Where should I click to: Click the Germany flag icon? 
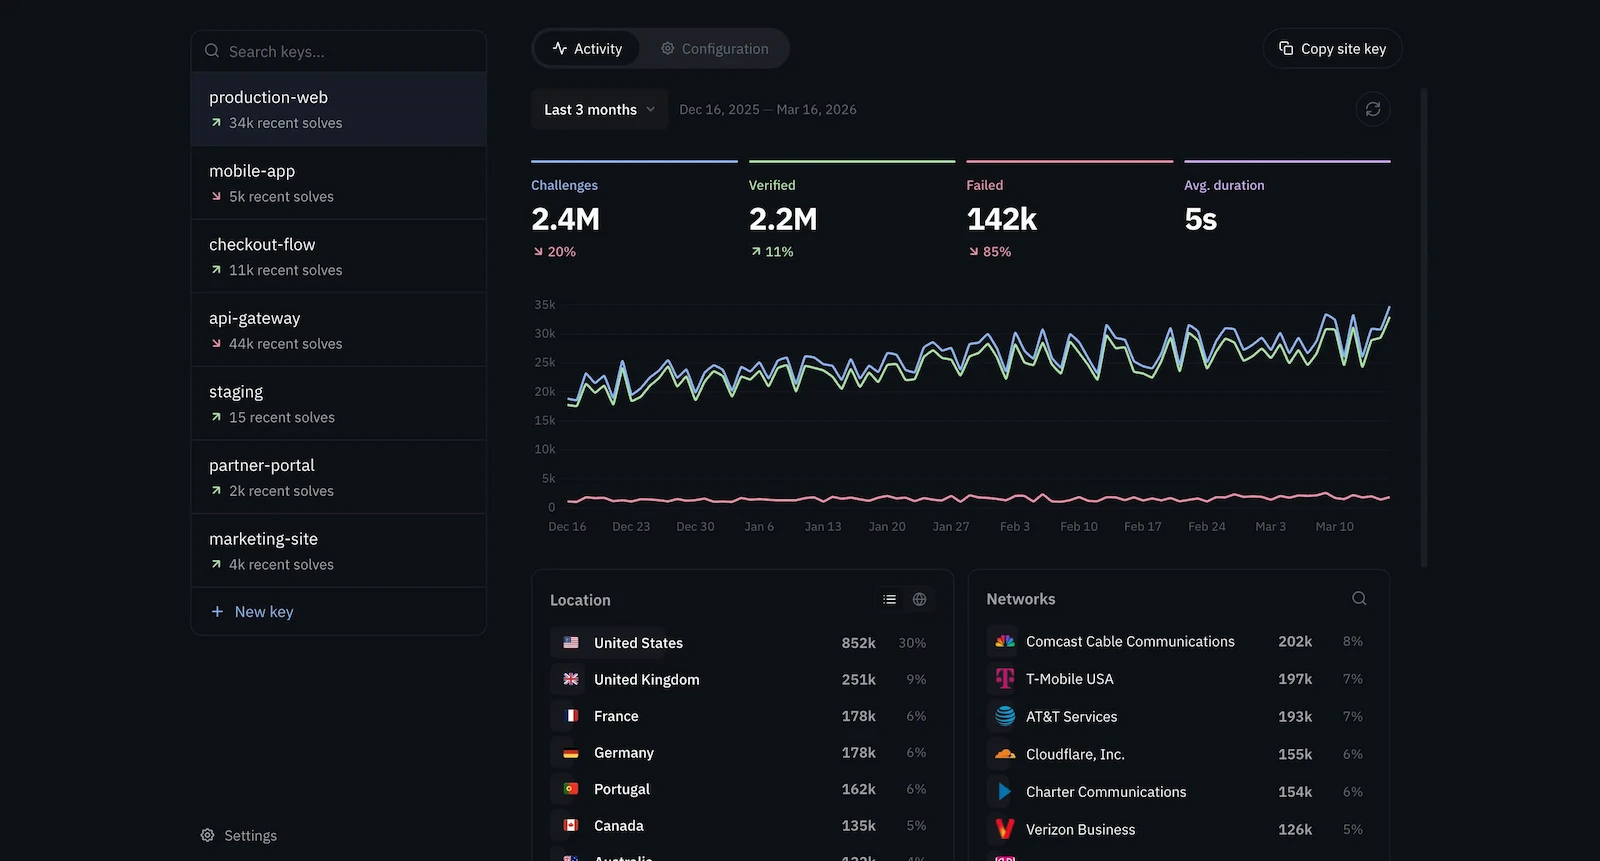coord(571,752)
